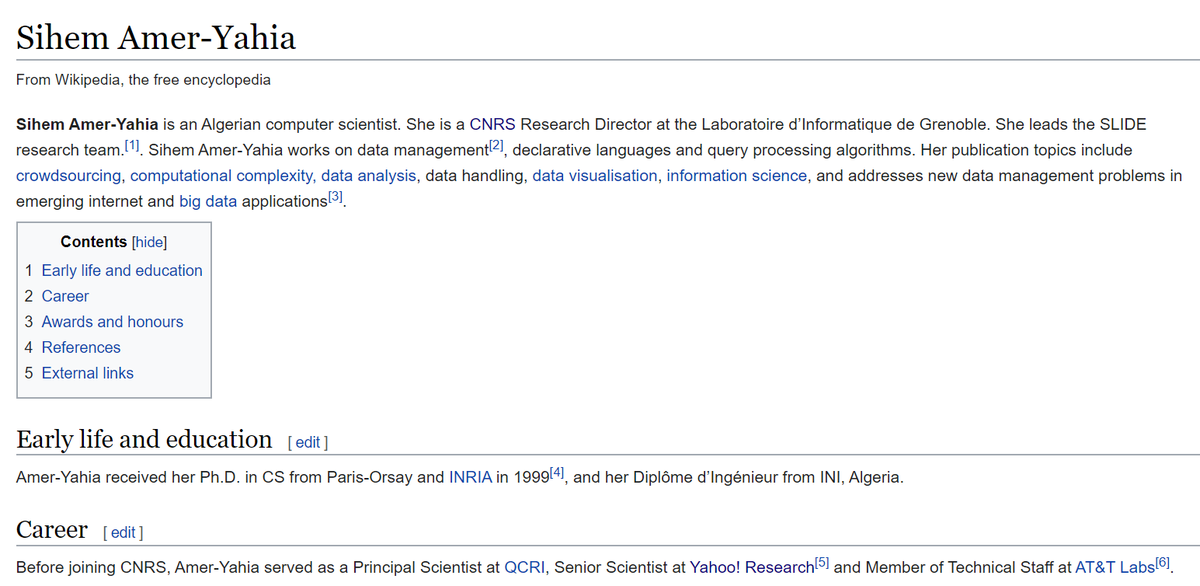Image resolution: width=1200 pixels, height=586 pixels.
Task: Jump to citation [2] after data management
Action: (495, 147)
